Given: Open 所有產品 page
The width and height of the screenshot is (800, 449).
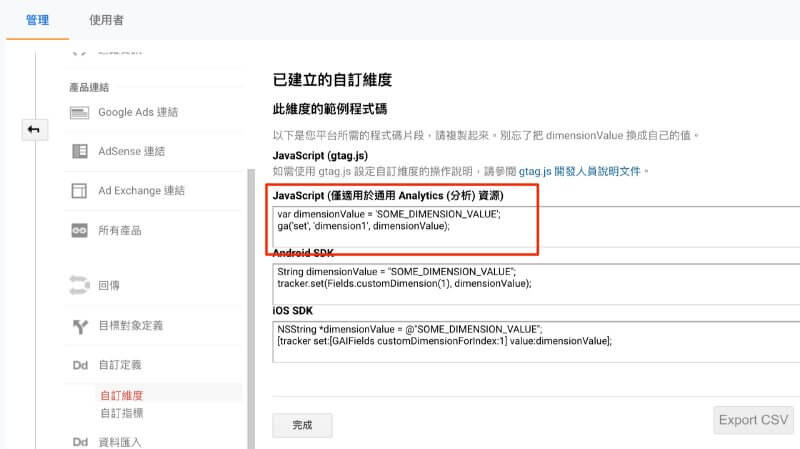Looking at the screenshot, I should click(120, 231).
